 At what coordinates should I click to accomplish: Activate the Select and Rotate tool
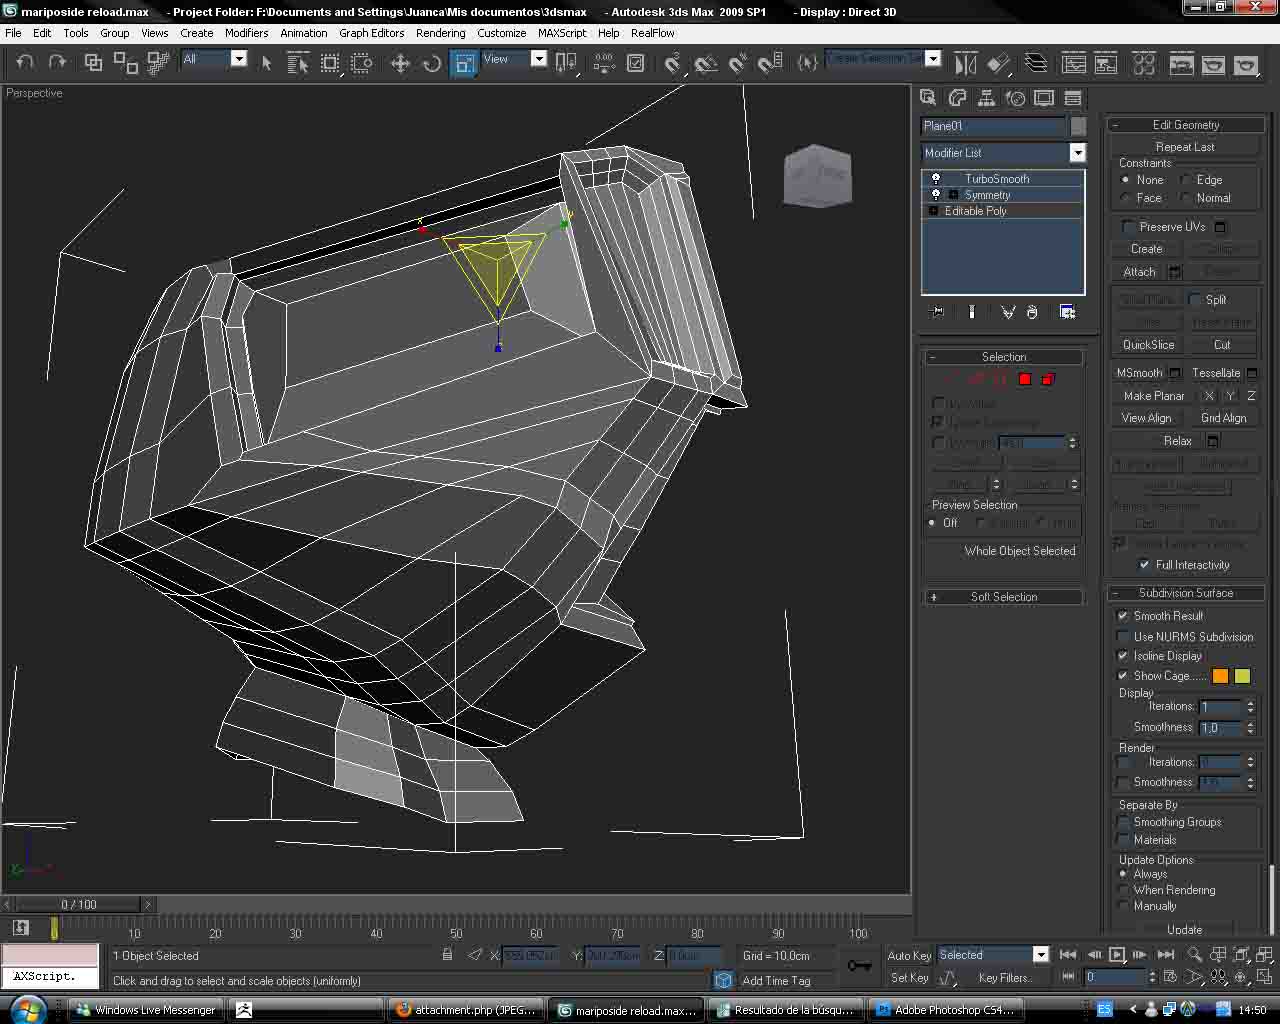[432, 63]
